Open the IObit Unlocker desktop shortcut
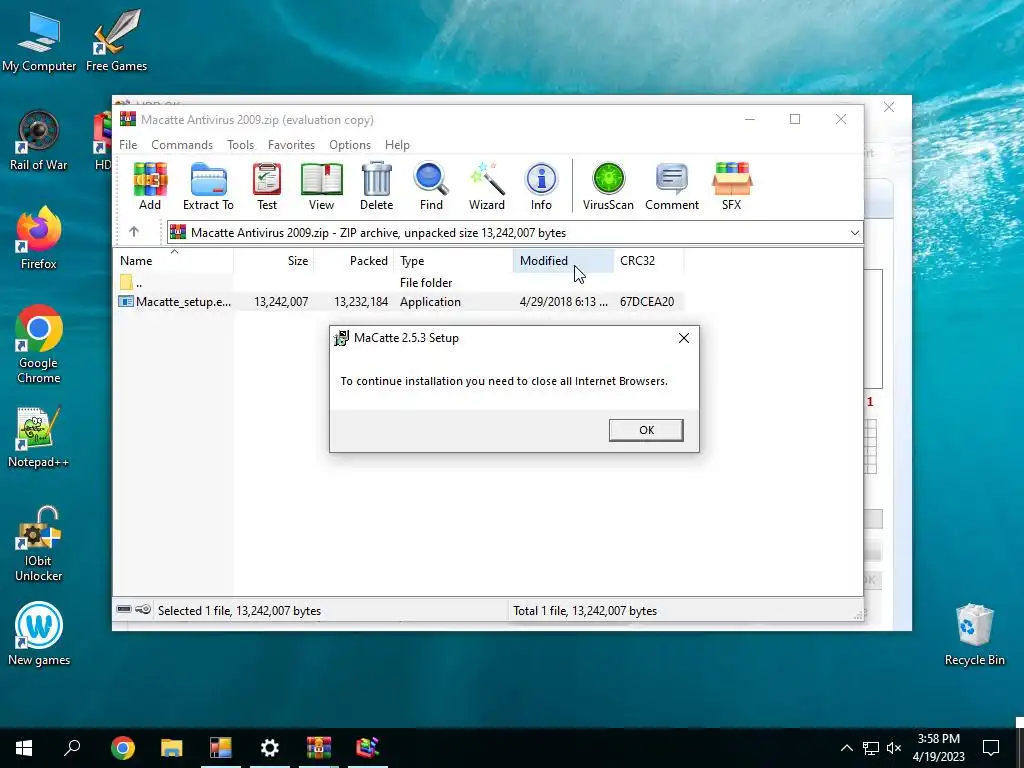Screen dimensions: 1024x768 [39, 544]
